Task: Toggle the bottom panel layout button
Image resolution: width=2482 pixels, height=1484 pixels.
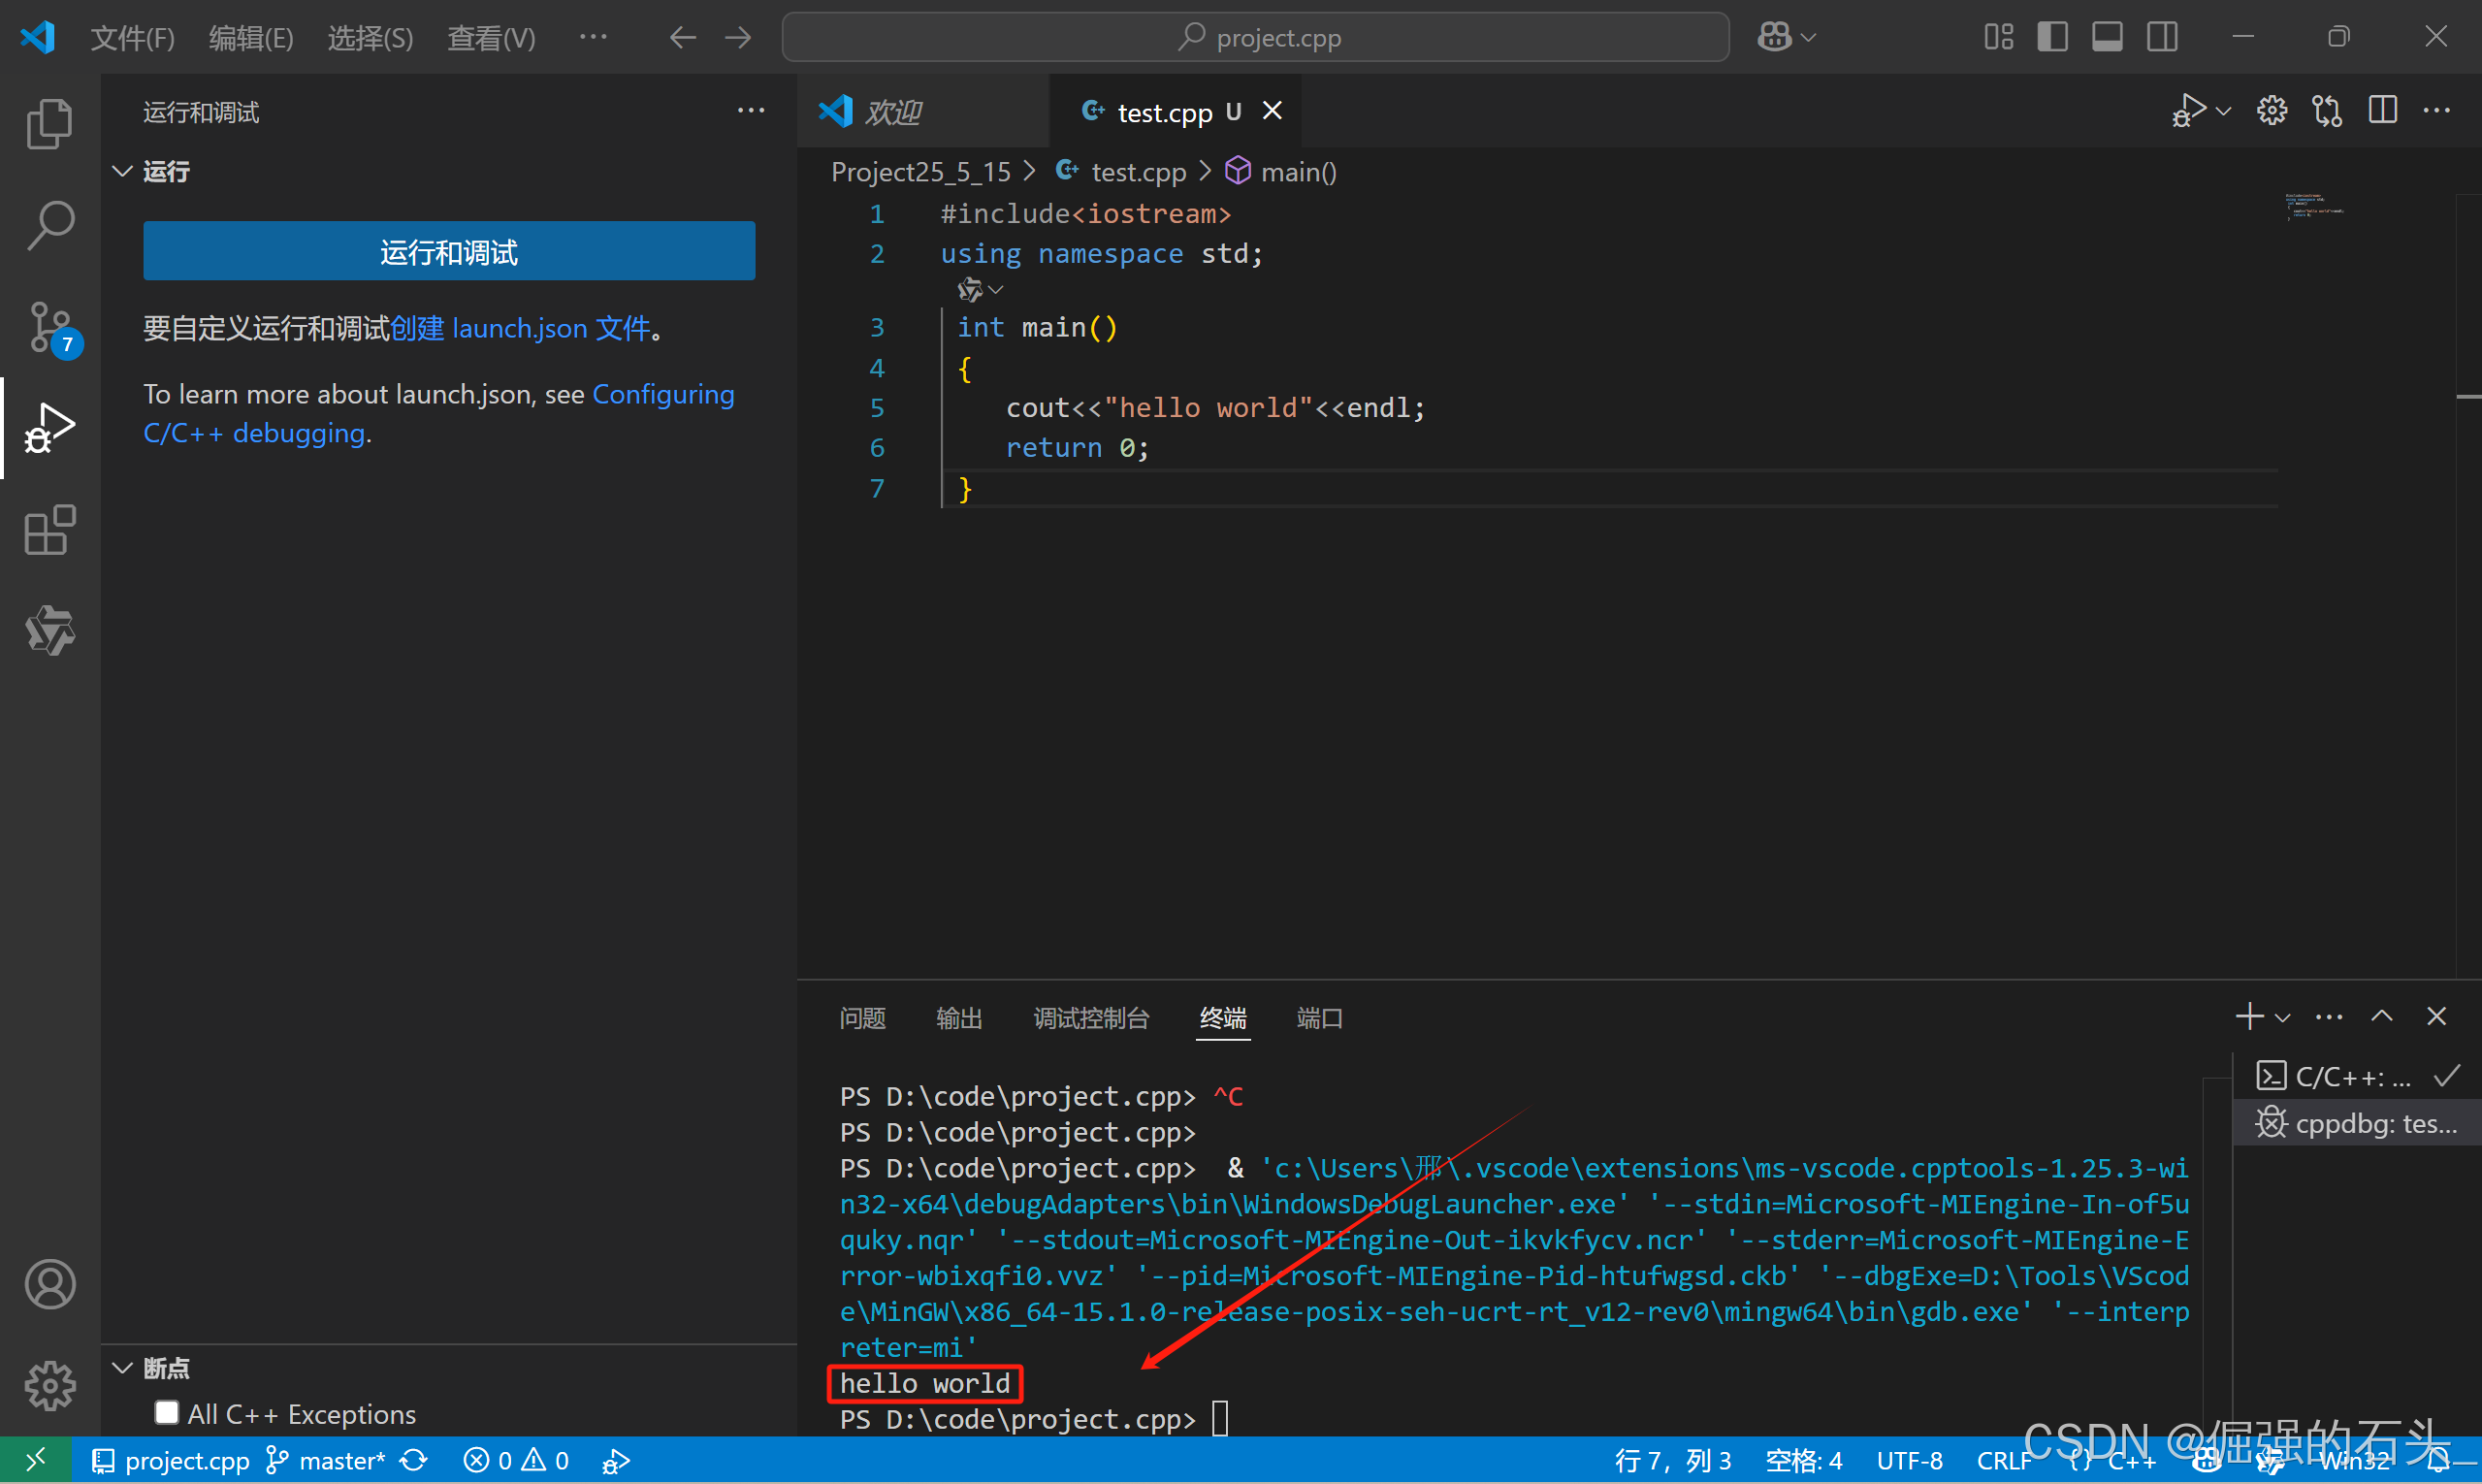Action: click(2107, 37)
